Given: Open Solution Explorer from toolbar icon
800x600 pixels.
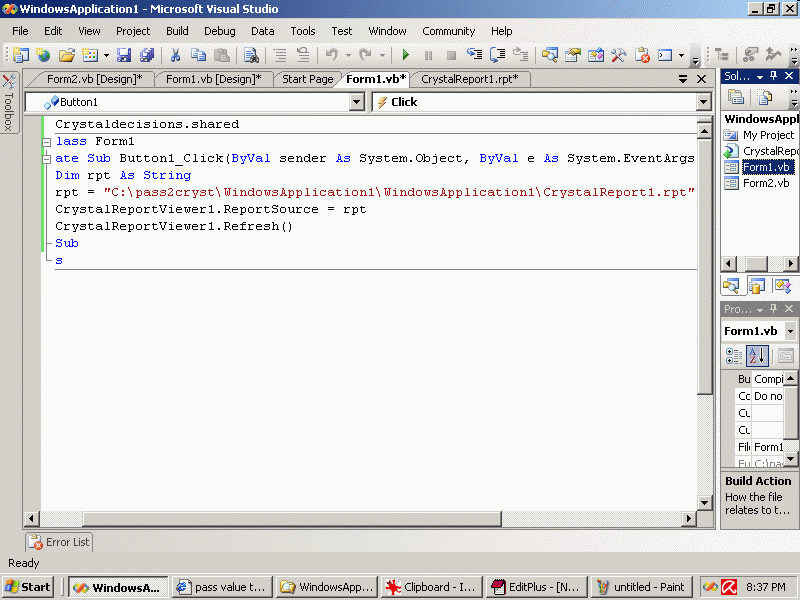Looking at the screenshot, I should [549, 55].
